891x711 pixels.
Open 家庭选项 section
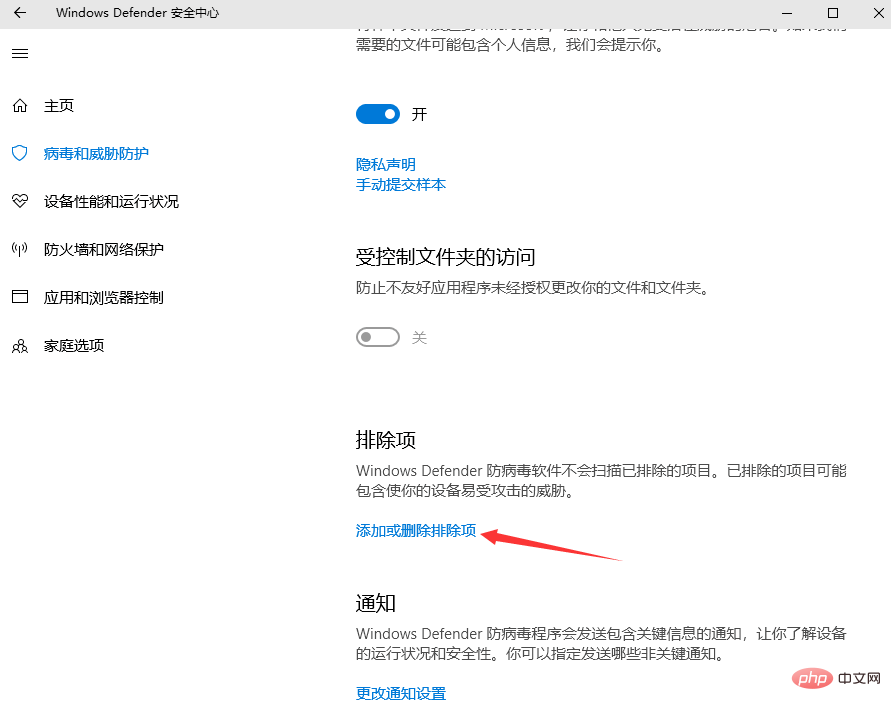point(74,346)
